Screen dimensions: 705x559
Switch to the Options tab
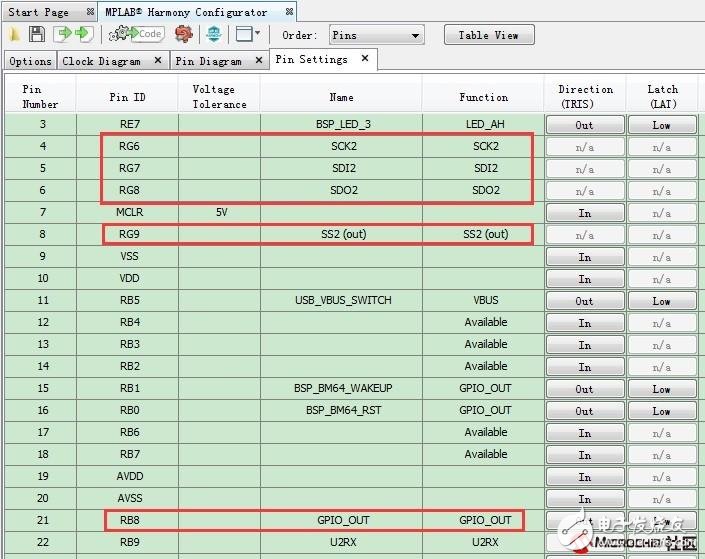coord(30,61)
